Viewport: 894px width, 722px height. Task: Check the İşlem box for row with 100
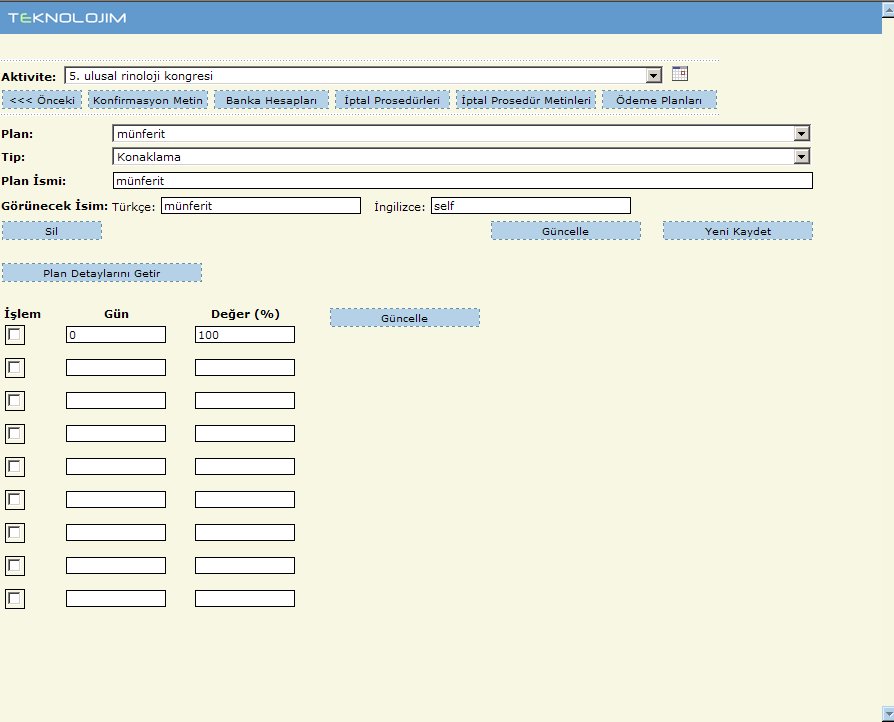15,335
